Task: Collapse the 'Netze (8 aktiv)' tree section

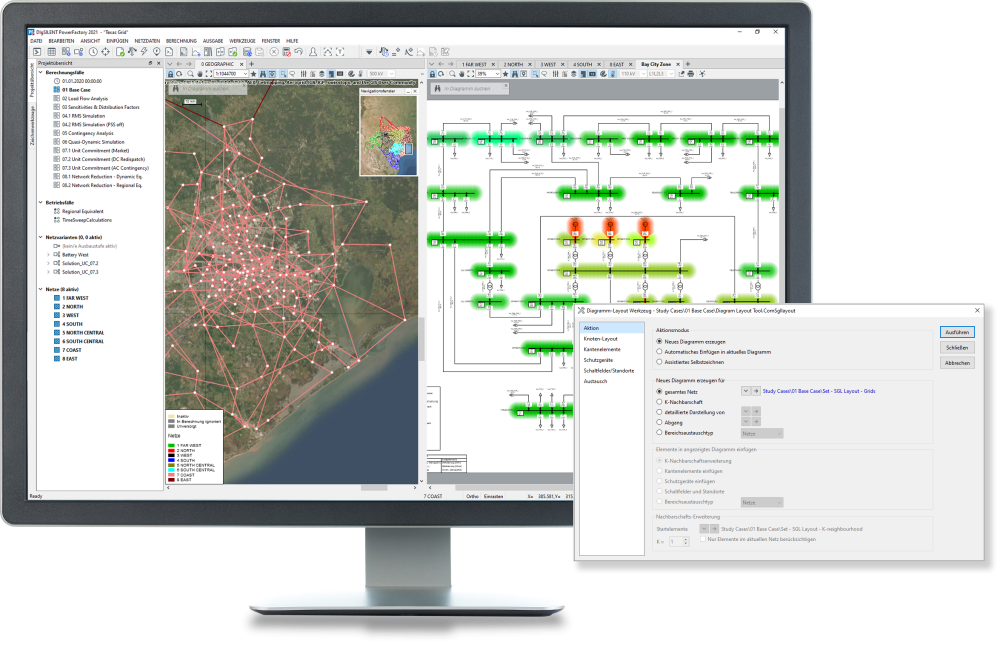Action: click(41, 290)
